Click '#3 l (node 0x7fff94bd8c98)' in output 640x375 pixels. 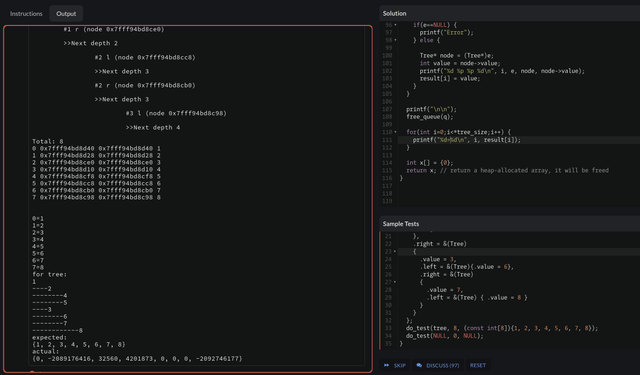(x=176, y=113)
